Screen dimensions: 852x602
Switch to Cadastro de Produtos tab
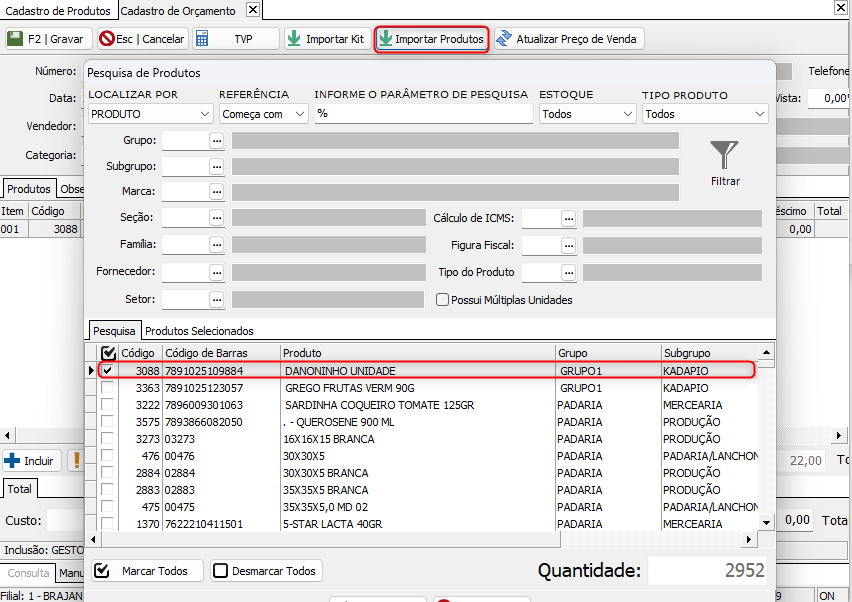(58, 10)
